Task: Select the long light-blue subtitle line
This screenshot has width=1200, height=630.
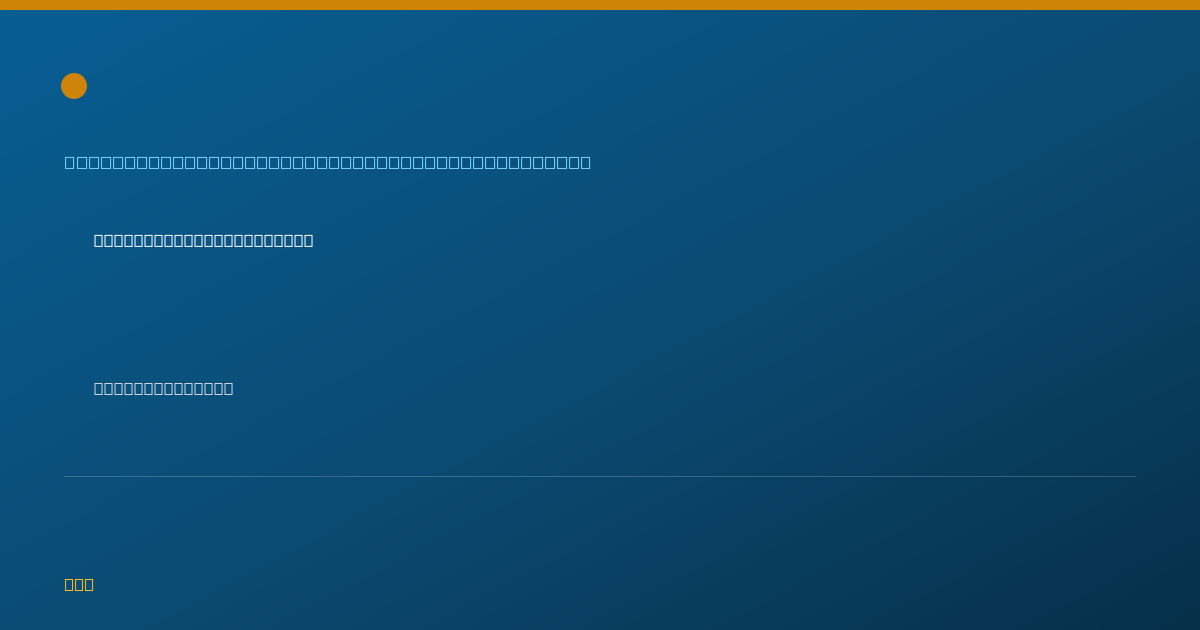Action: click(x=328, y=162)
